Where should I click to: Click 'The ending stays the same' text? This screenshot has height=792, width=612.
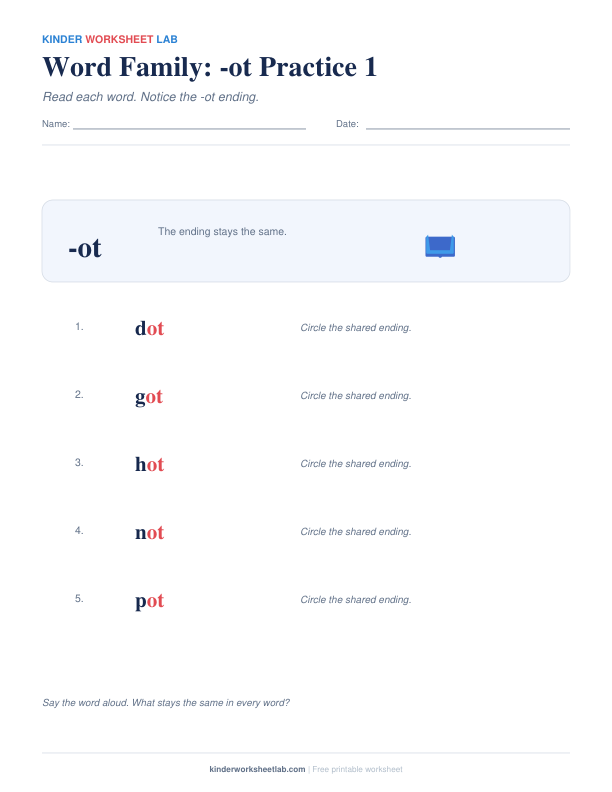tap(222, 231)
